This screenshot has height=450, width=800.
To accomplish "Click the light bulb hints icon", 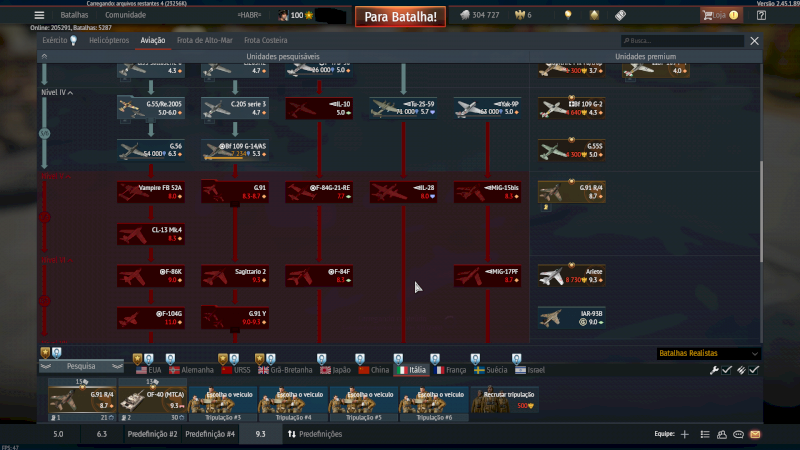I will pos(568,15).
